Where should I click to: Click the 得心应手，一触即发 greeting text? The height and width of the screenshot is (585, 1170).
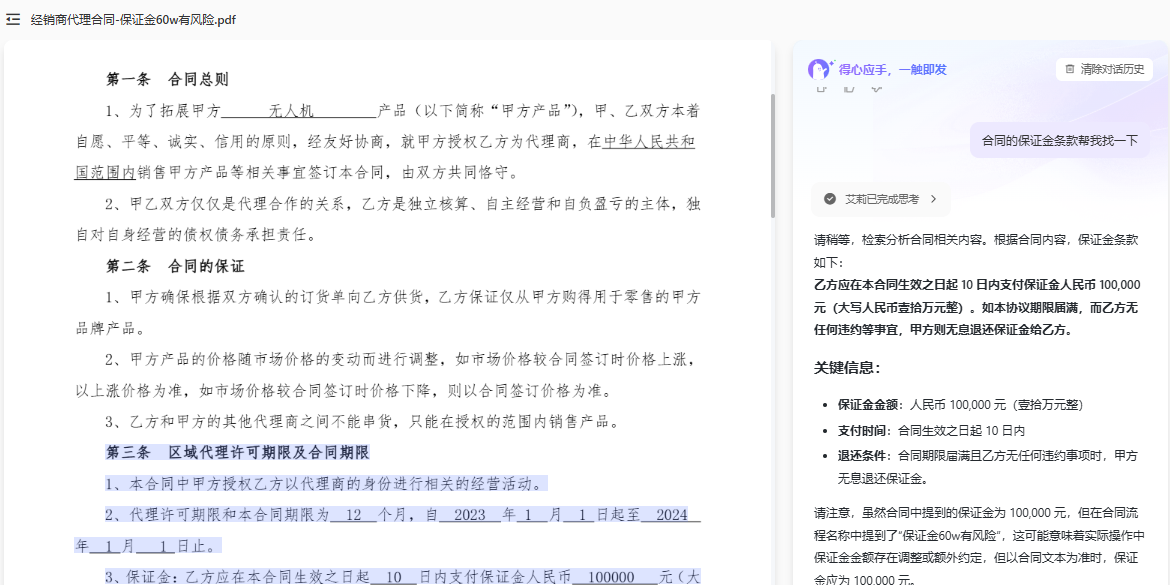click(x=895, y=69)
